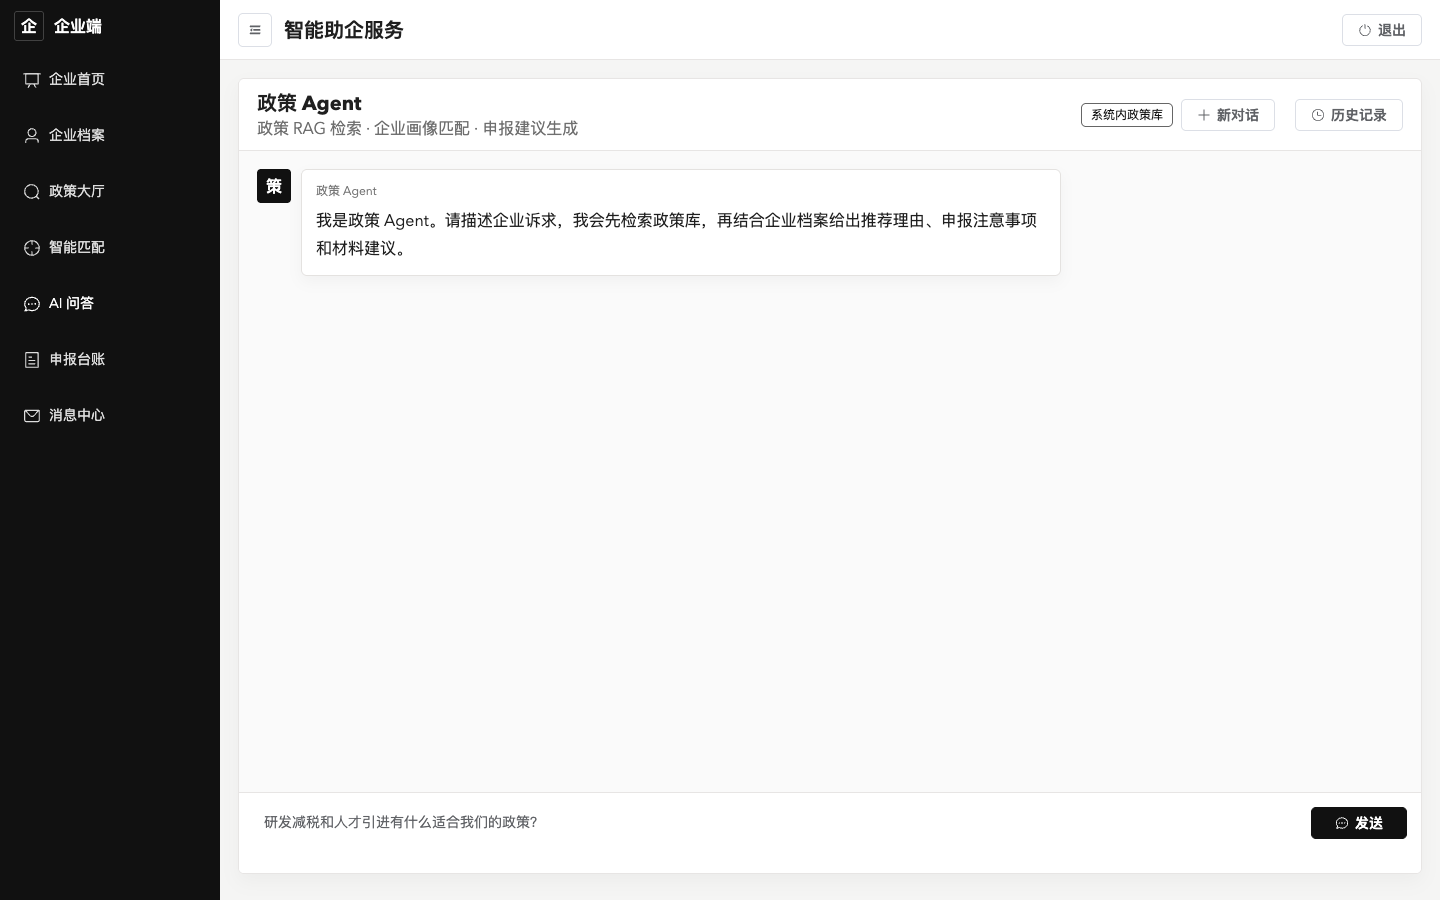Switch to AI 问答 menu item
Image resolution: width=1440 pixels, height=900 pixels.
tap(110, 304)
